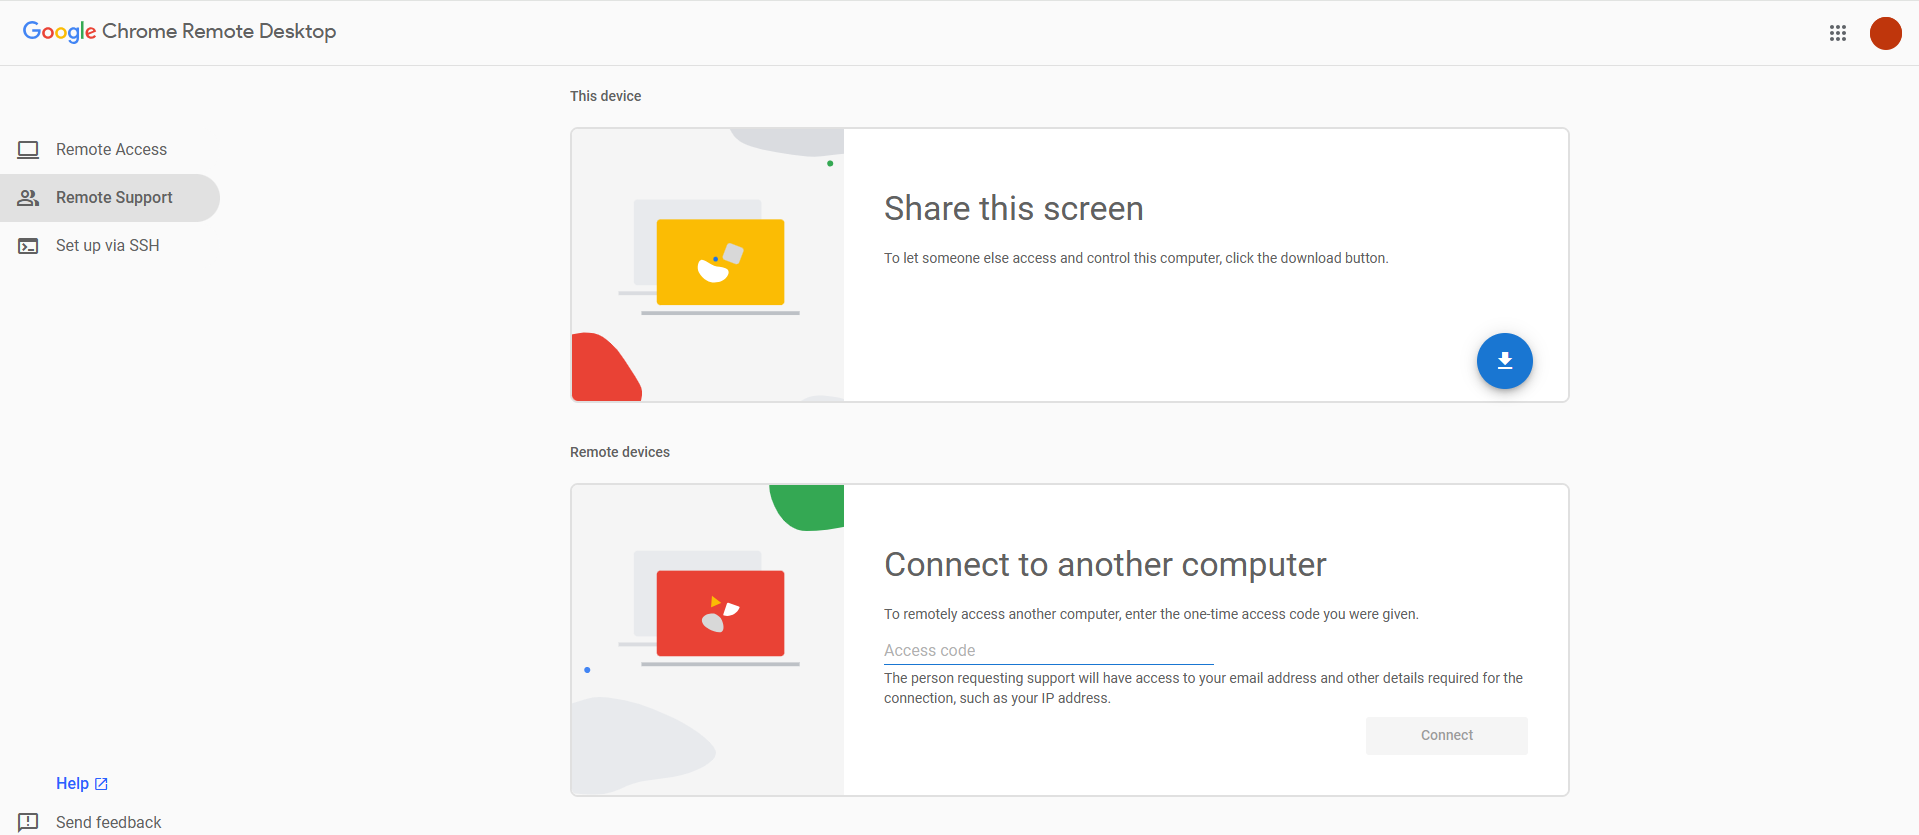Click the Send feedback icon

pos(28,822)
